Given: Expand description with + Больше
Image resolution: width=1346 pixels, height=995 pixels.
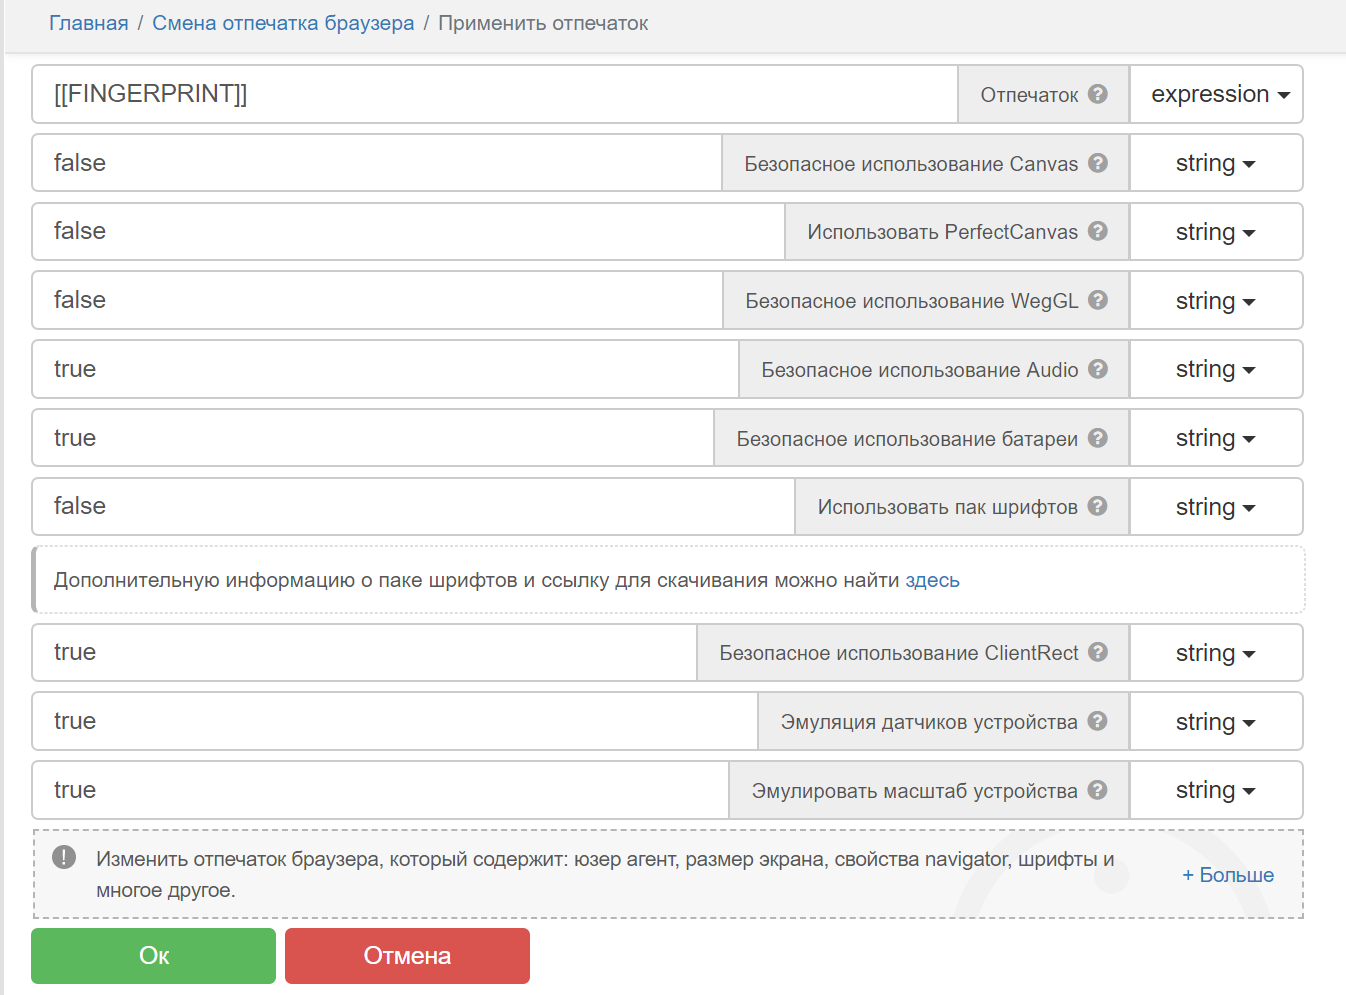Looking at the screenshot, I should click(1228, 875).
